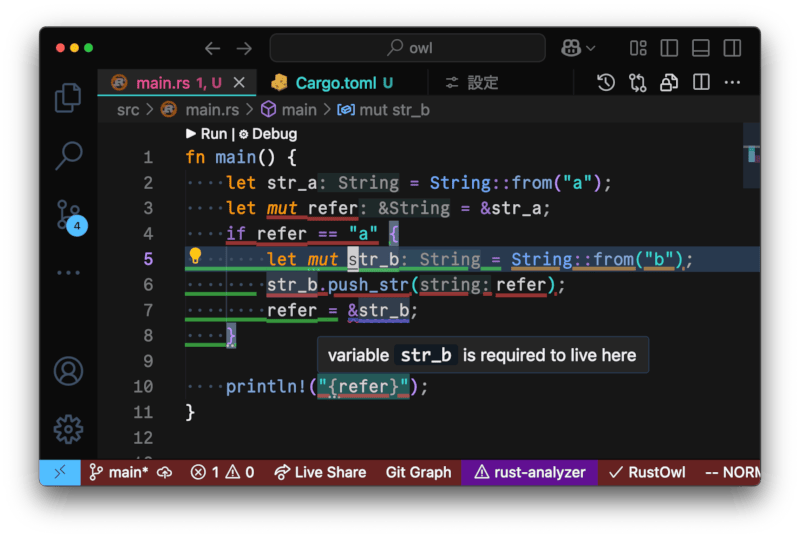Switch to the Cargo.toml tab
The width and height of the screenshot is (800, 538).
tap(333, 83)
